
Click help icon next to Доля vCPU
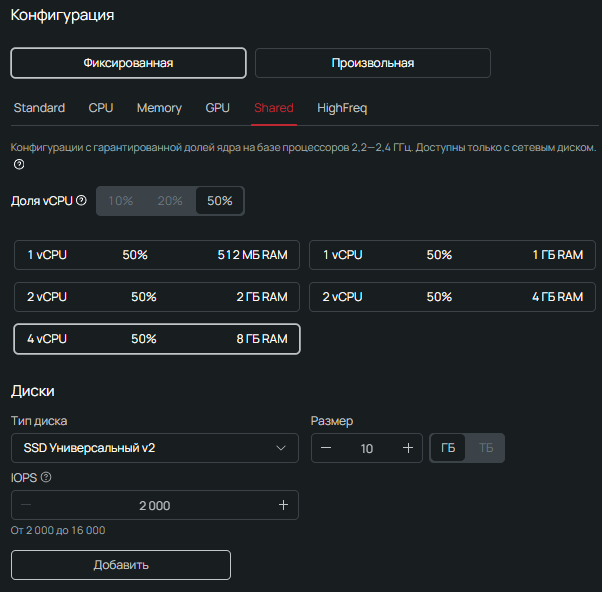pos(81,201)
